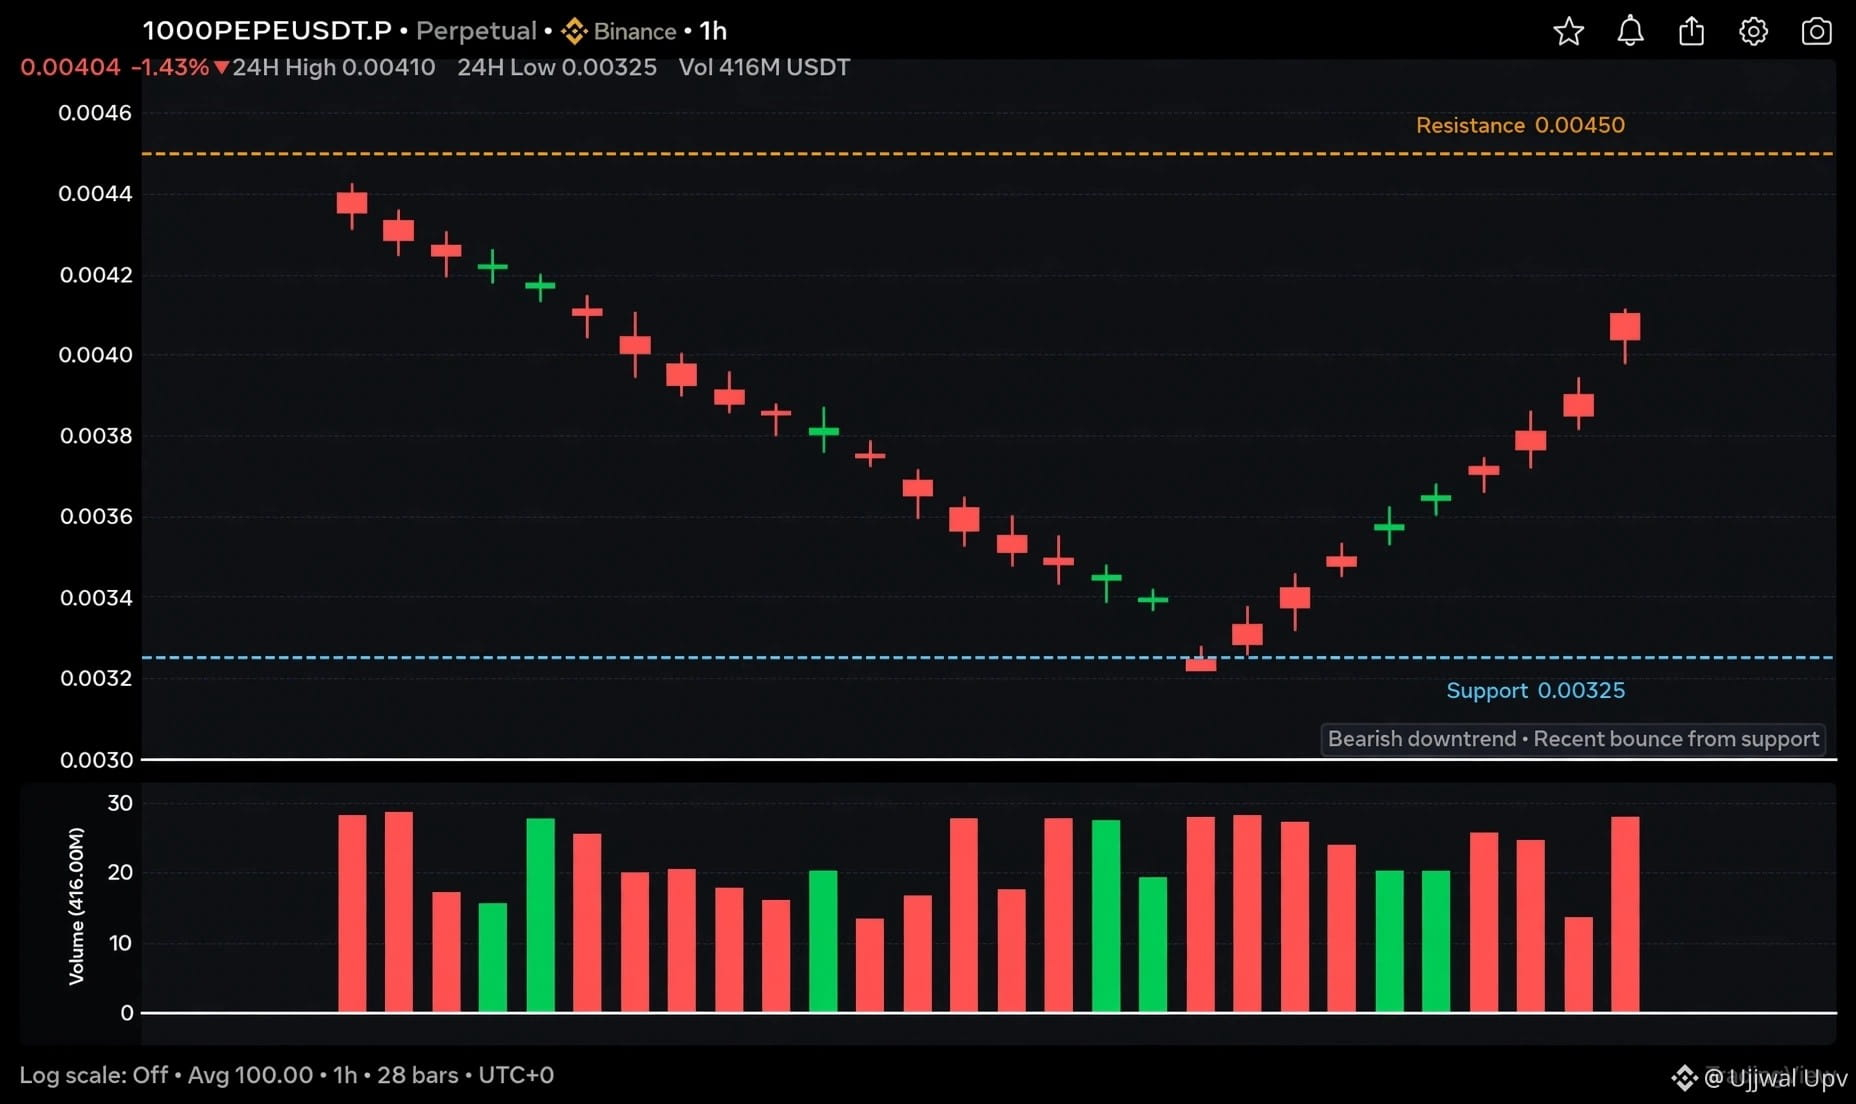Click the 20 volume axis label
This screenshot has height=1104, width=1856.
pyautogui.click(x=120, y=872)
